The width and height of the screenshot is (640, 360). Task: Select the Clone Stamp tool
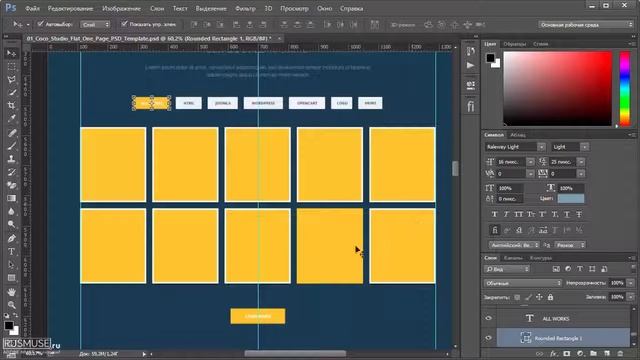pyautogui.click(x=11, y=159)
